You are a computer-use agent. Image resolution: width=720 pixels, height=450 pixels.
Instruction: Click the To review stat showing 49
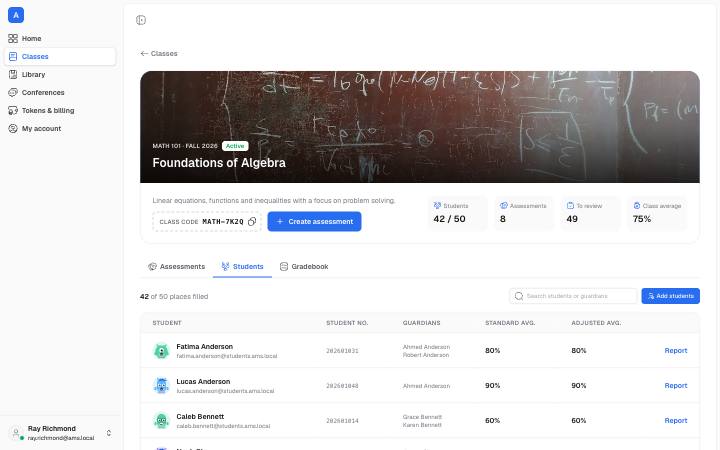[x=590, y=213]
